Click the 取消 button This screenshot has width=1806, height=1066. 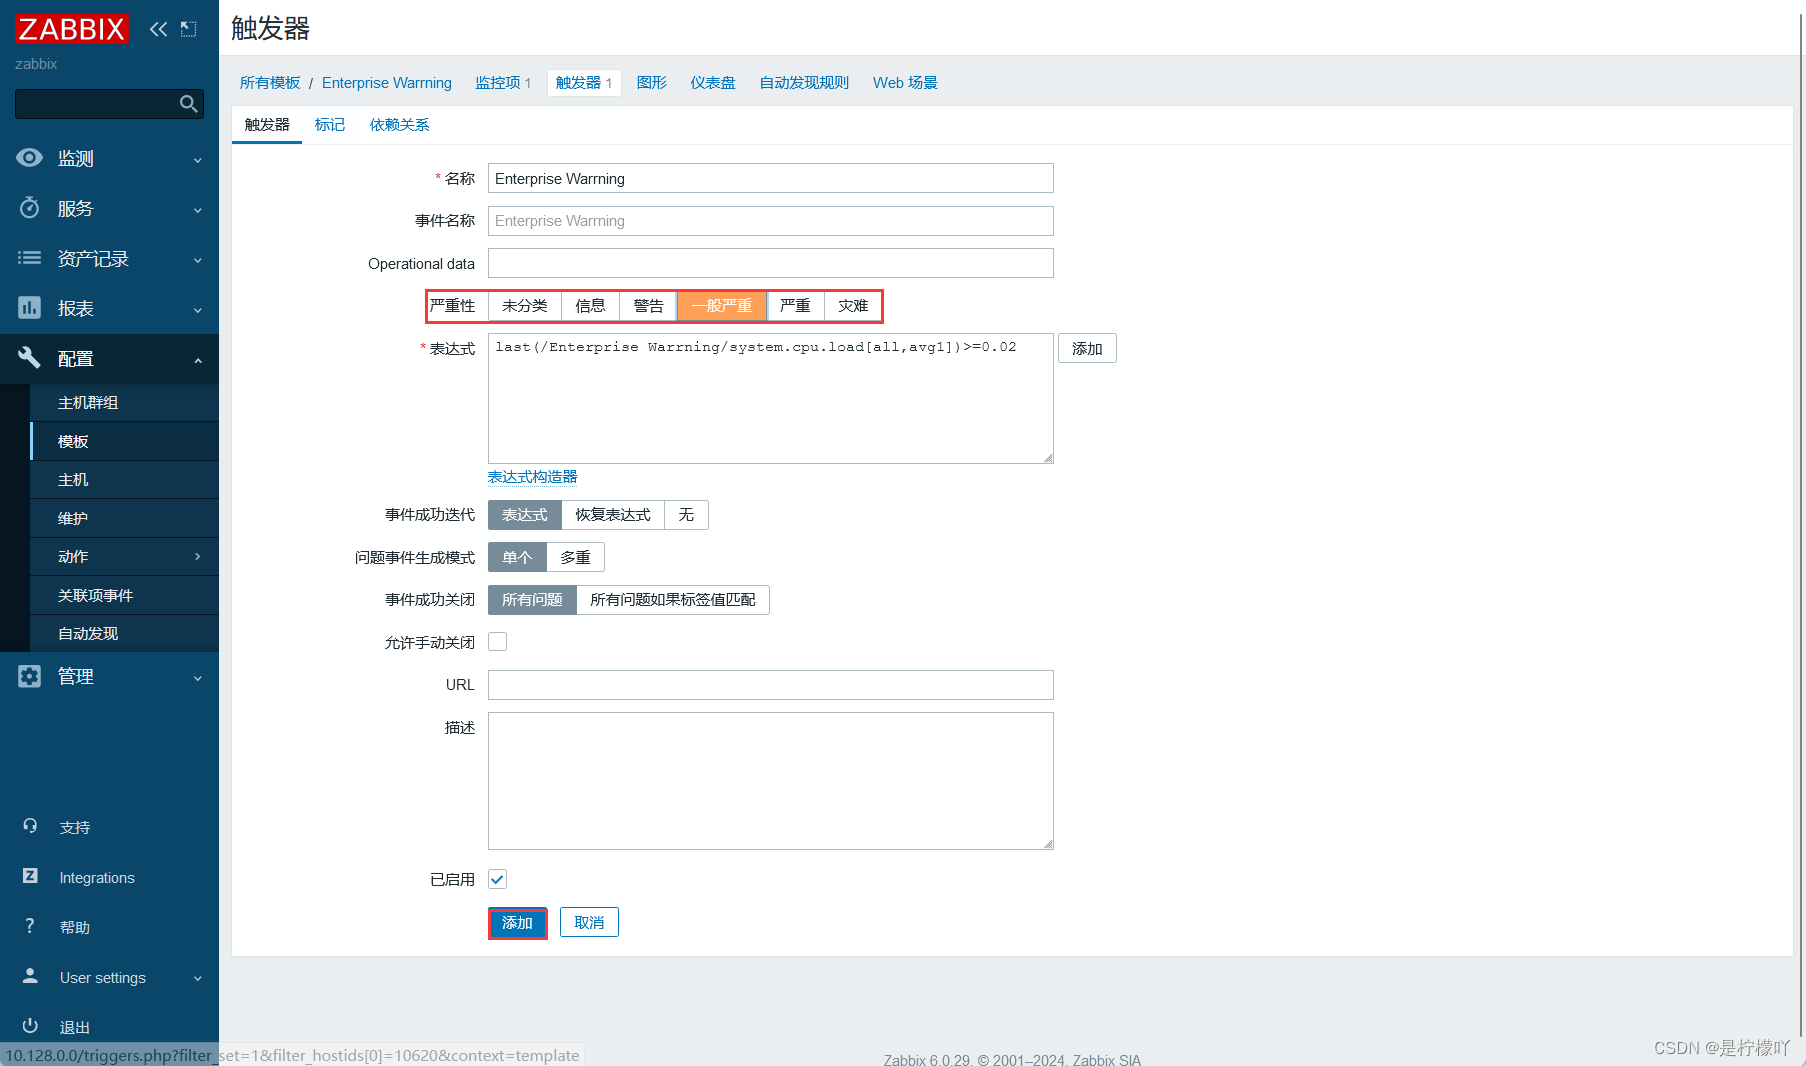click(x=589, y=923)
